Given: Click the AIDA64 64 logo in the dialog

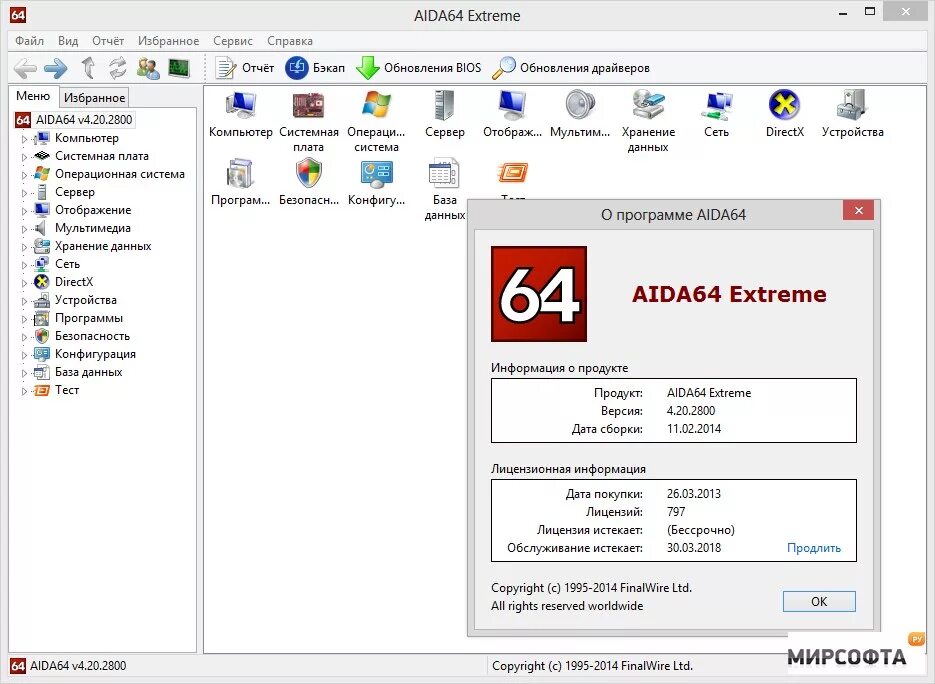Looking at the screenshot, I should [538, 294].
